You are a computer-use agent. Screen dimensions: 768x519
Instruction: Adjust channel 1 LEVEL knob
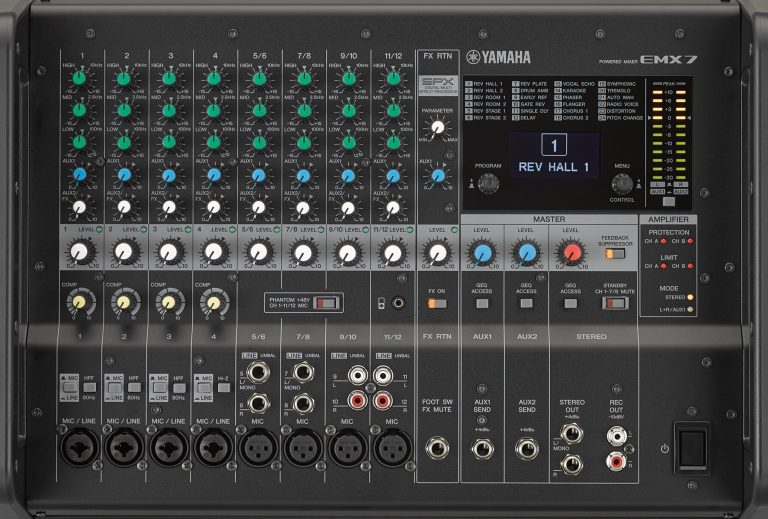click(79, 252)
